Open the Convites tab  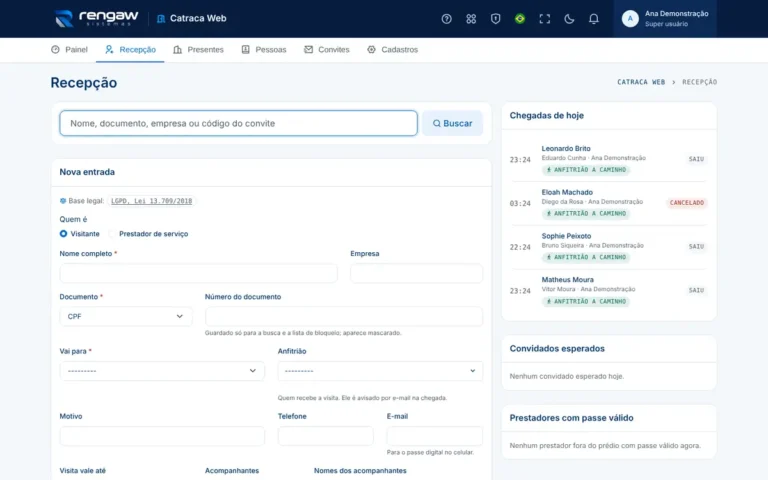327,49
